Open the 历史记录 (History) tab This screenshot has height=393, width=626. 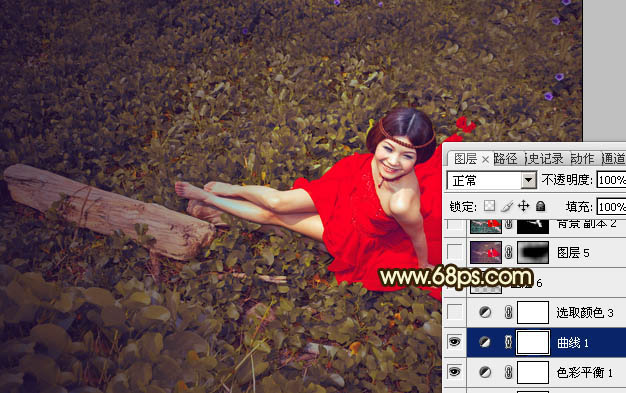pos(544,159)
